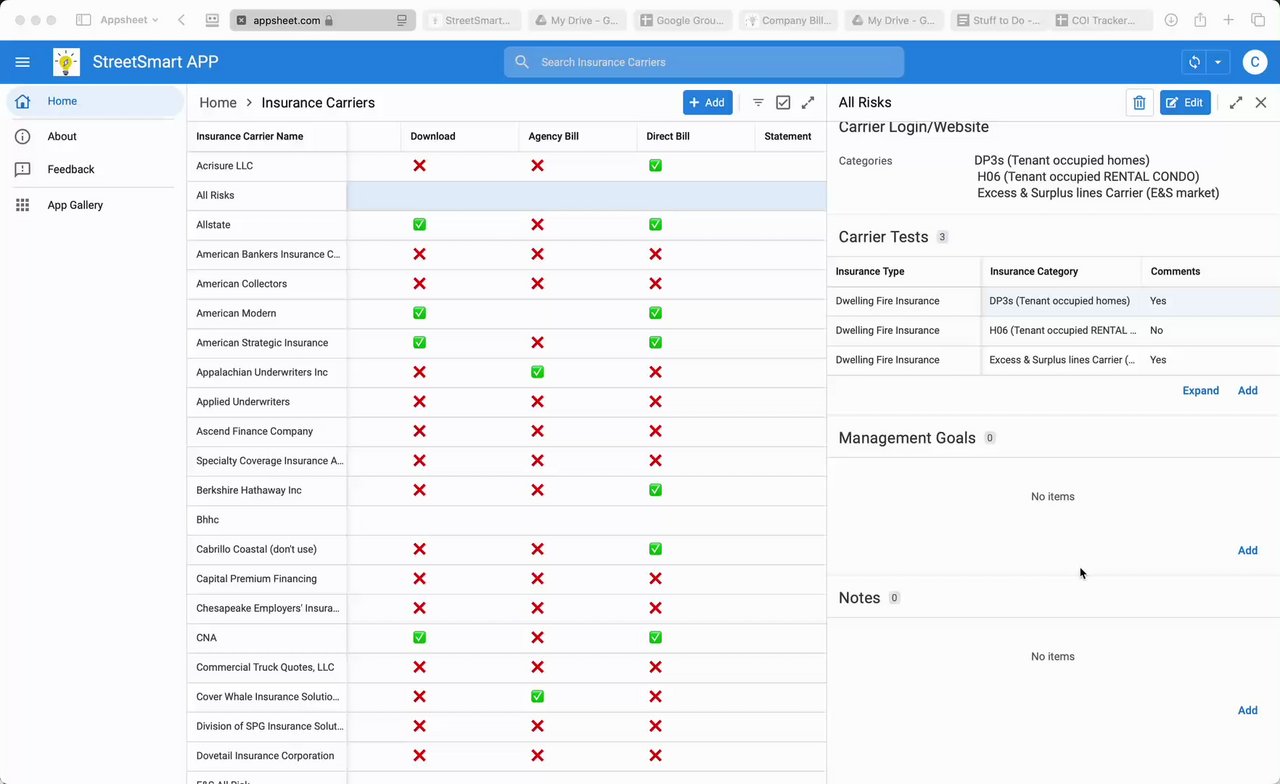Add a new Insurance Carrier
Image resolution: width=1280 pixels, height=784 pixels.
[x=707, y=103]
